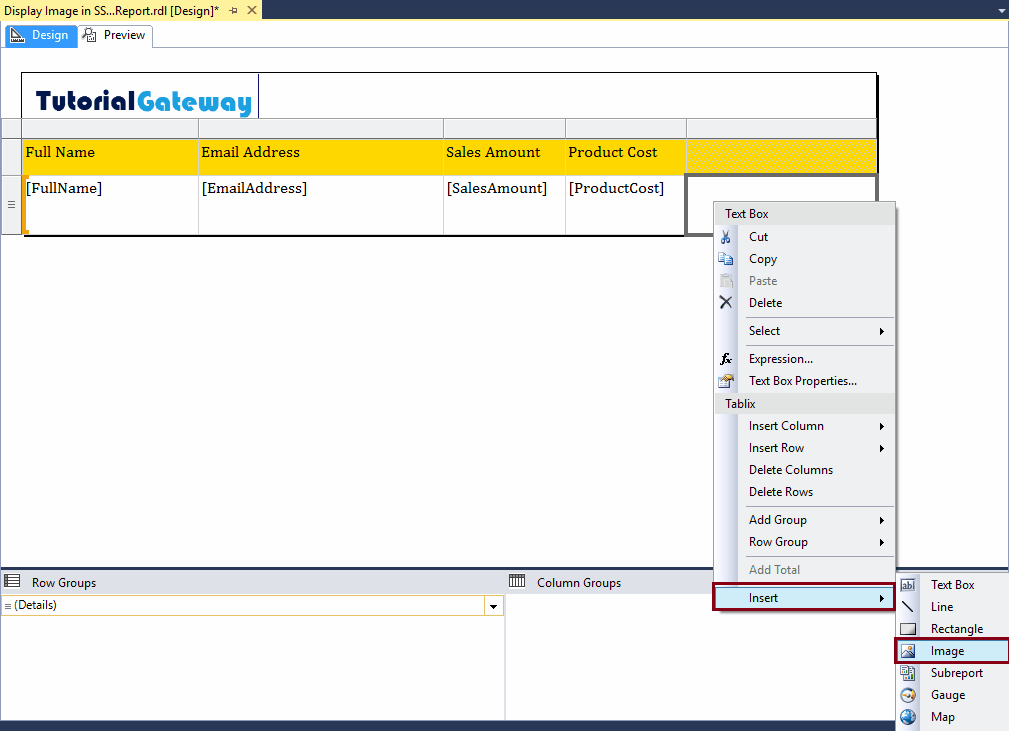Switch to the Preview tab
The height and width of the screenshot is (731, 1009).
coord(114,34)
